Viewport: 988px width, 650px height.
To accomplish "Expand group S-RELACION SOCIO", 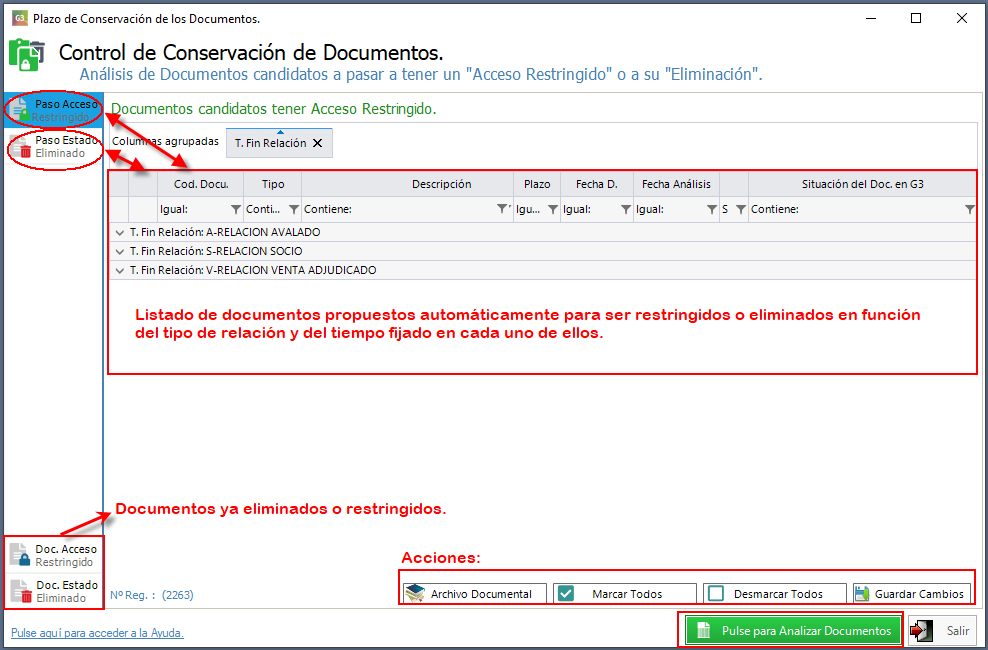I will [120, 251].
